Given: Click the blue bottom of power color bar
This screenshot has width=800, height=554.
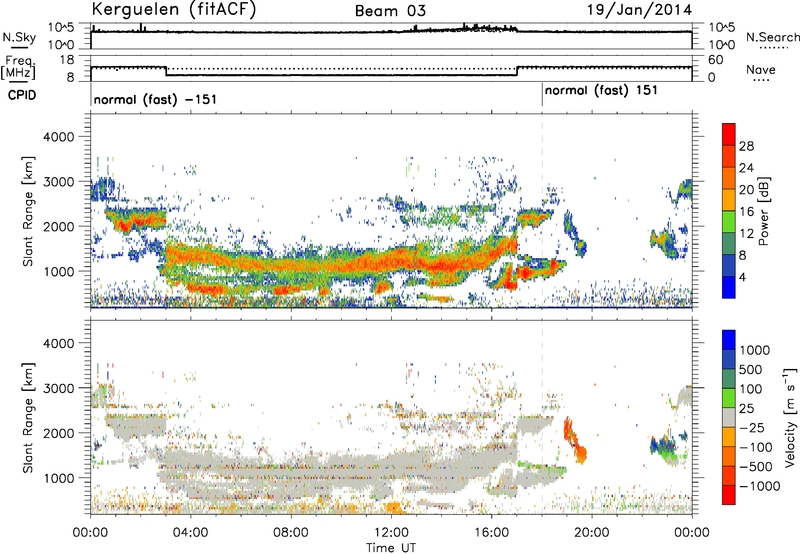Looking at the screenshot, I should coord(729,287).
